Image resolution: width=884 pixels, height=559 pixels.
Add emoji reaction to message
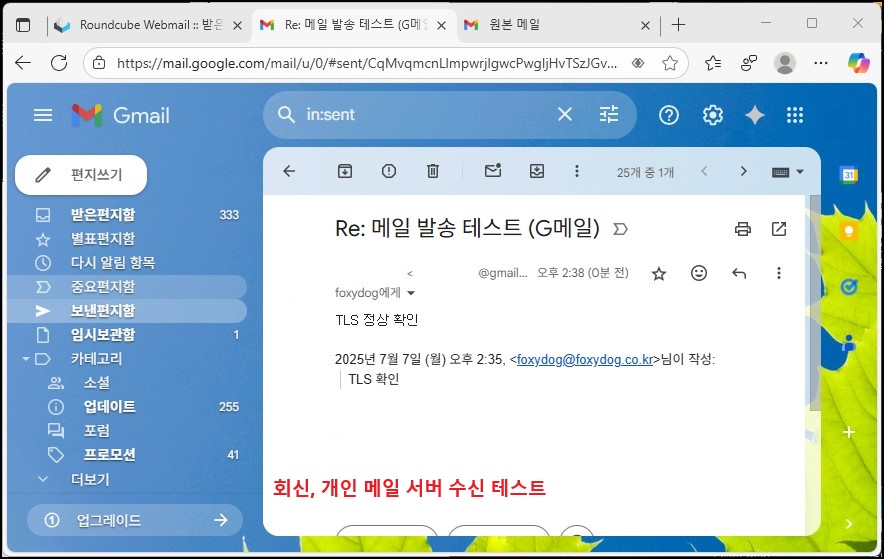[x=699, y=273]
